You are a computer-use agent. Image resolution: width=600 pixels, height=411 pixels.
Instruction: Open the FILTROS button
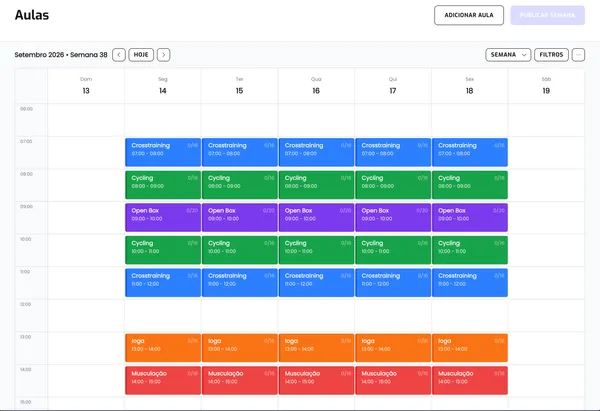(x=551, y=55)
